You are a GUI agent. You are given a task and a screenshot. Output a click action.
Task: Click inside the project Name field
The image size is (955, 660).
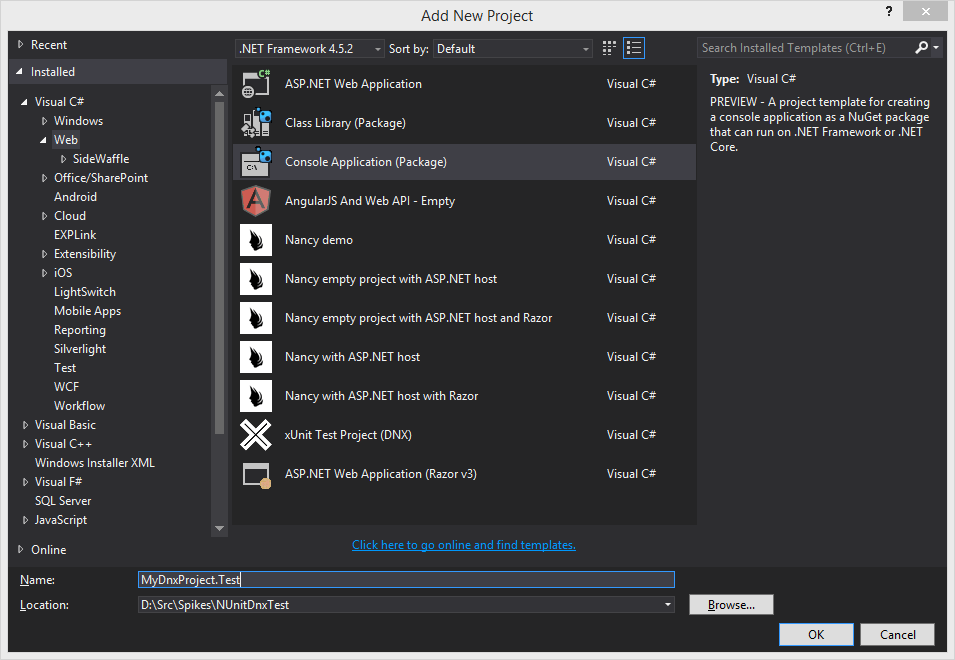pos(400,579)
